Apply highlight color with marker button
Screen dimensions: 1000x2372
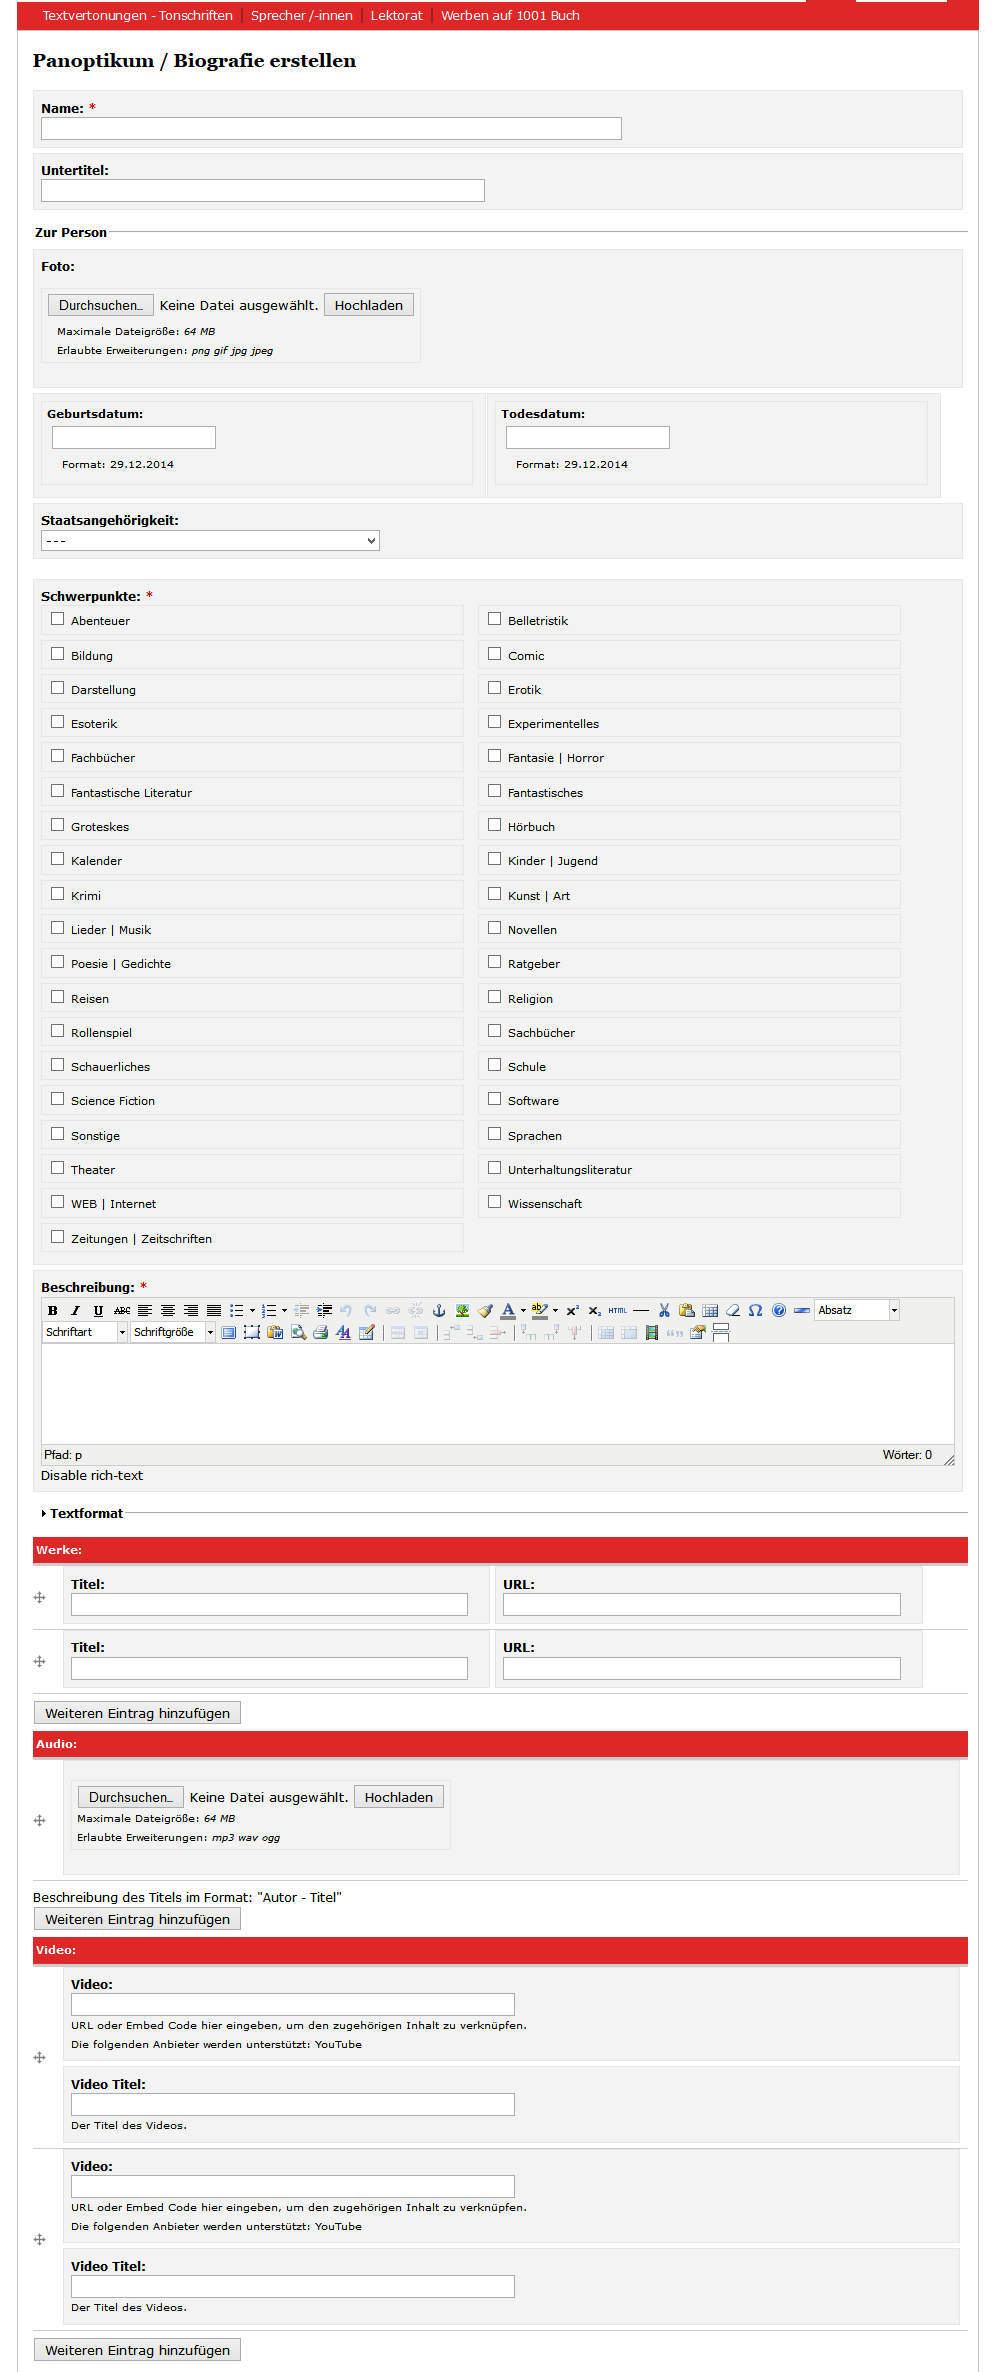tap(540, 1310)
